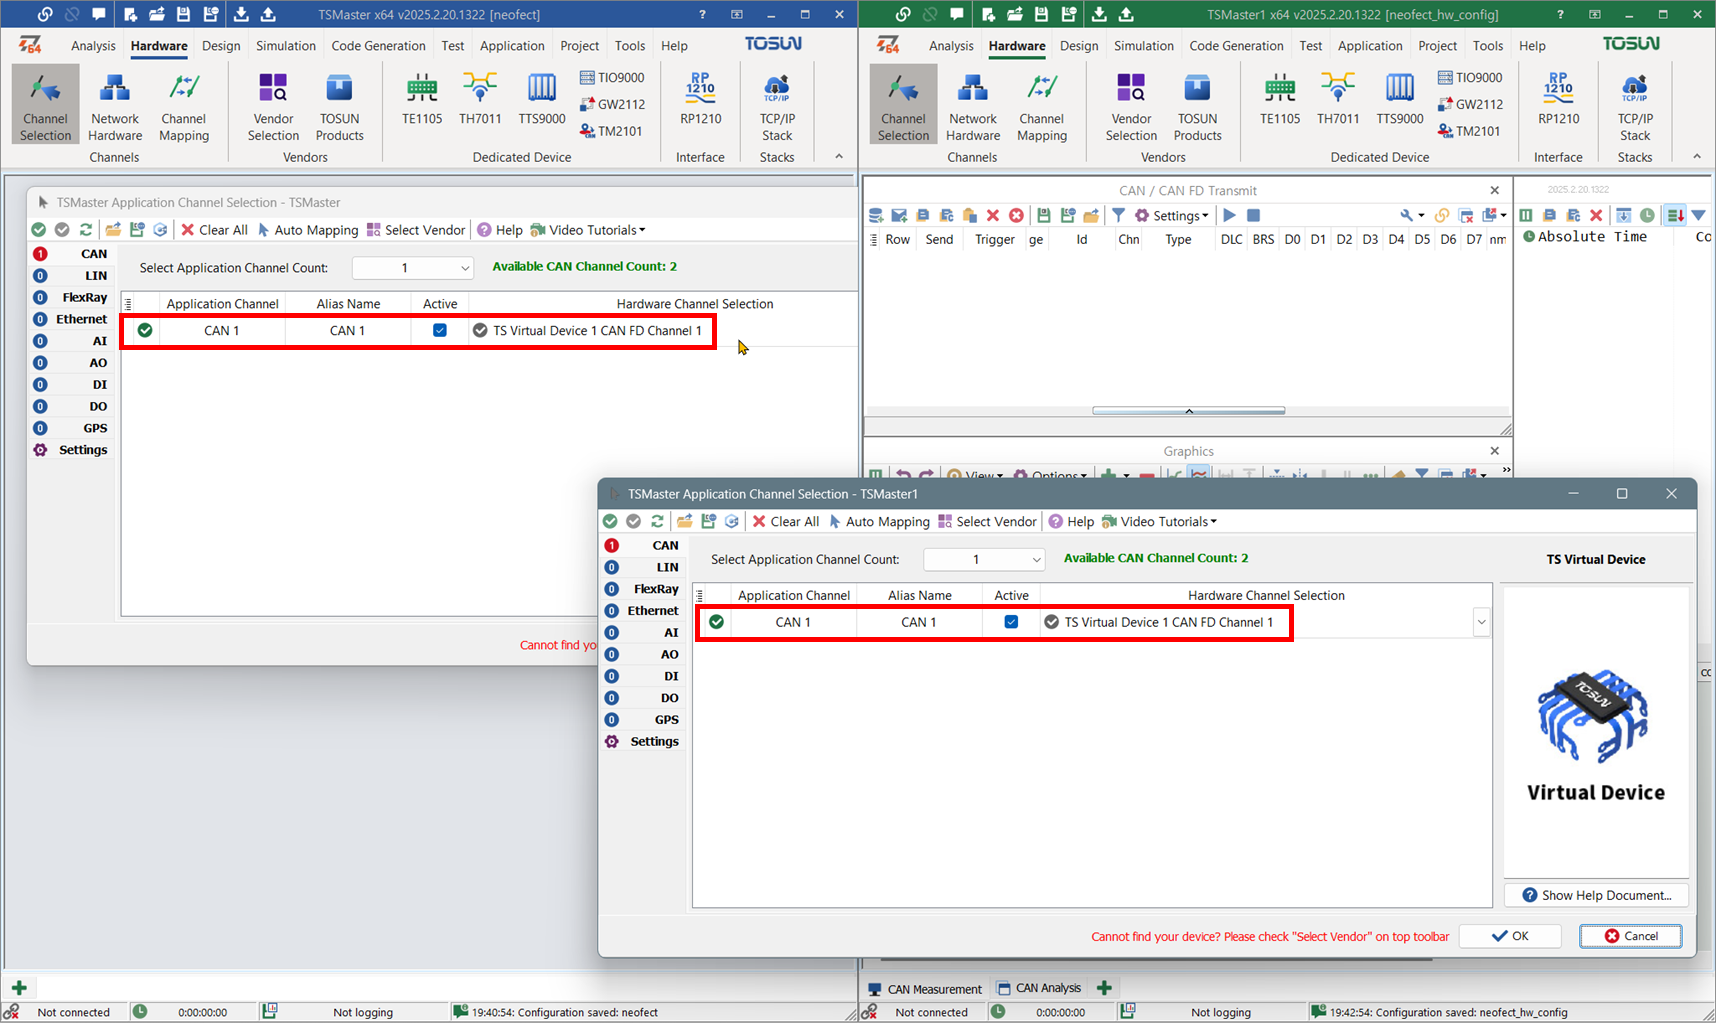This screenshot has height=1023, width=1716.
Task: Click Select Vendor in front TSMaster1 dialog
Action: click(987, 521)
